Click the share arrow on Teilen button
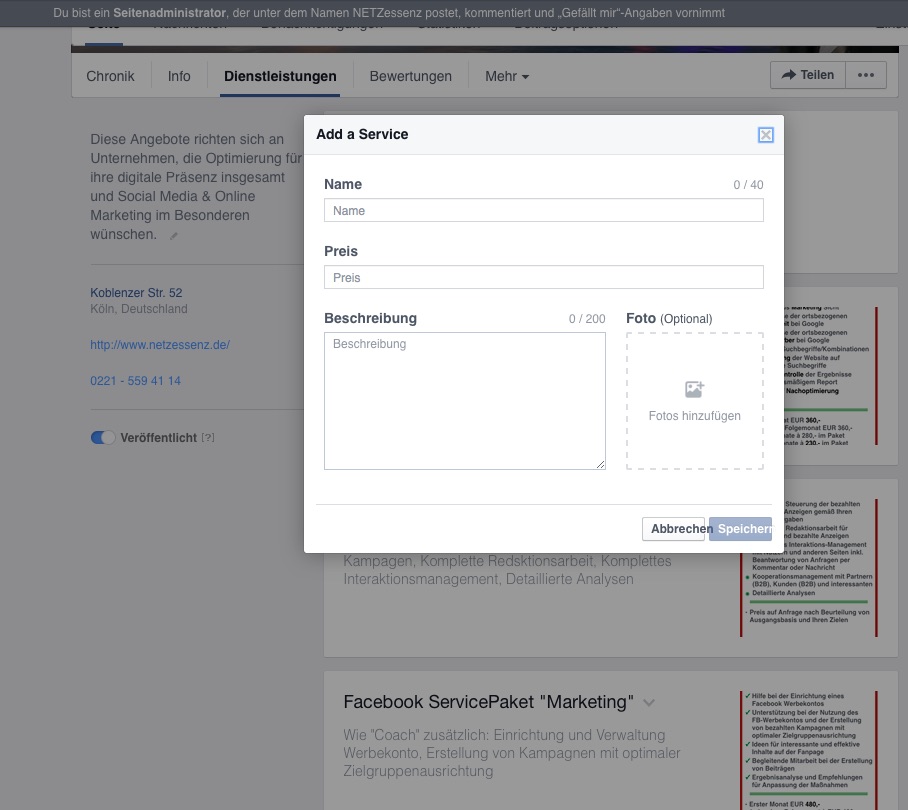Viewport: 908px width, 810px height. coord(788,75)
